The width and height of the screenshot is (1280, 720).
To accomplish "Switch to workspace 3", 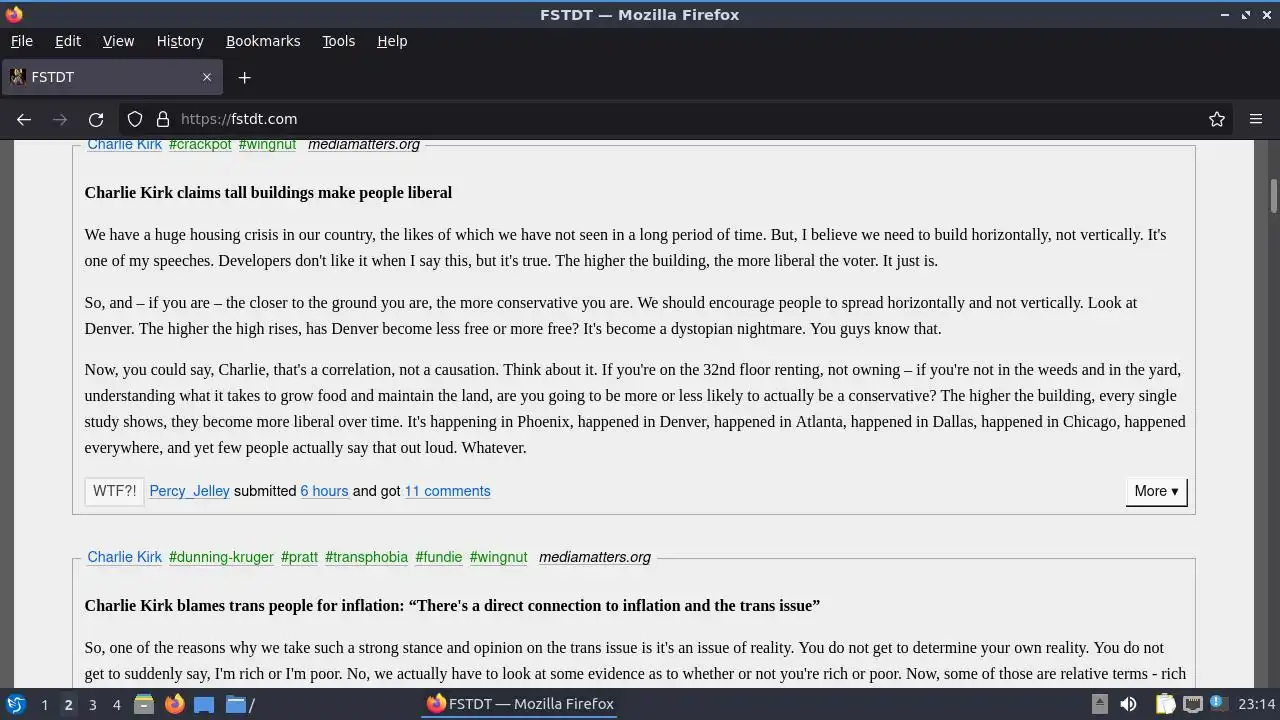I will click(92, 704).
